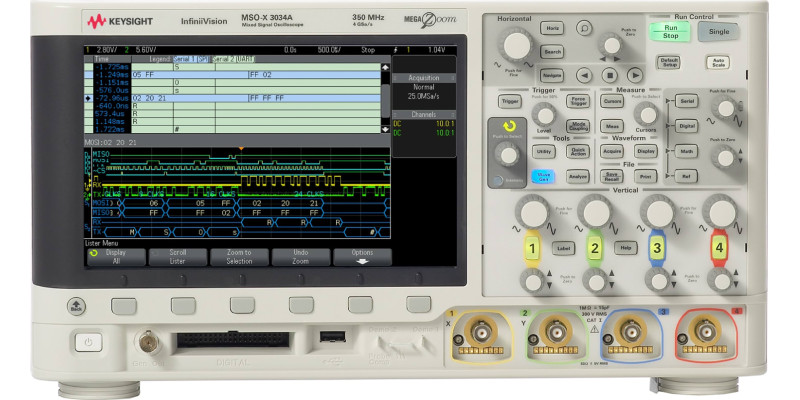Select the lister row at -72.96us
800x400 pixels.
pyautogui.click(x=233, y=98)
